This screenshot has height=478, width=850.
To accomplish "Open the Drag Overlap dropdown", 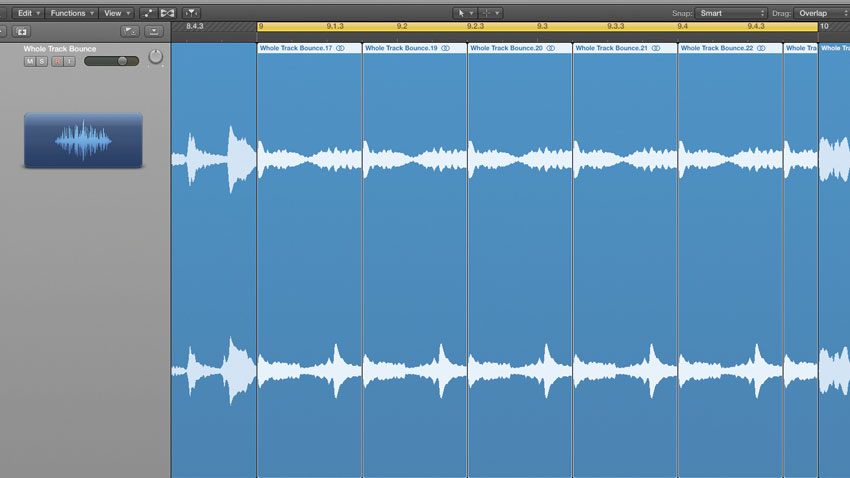I will tap(822, 13).
